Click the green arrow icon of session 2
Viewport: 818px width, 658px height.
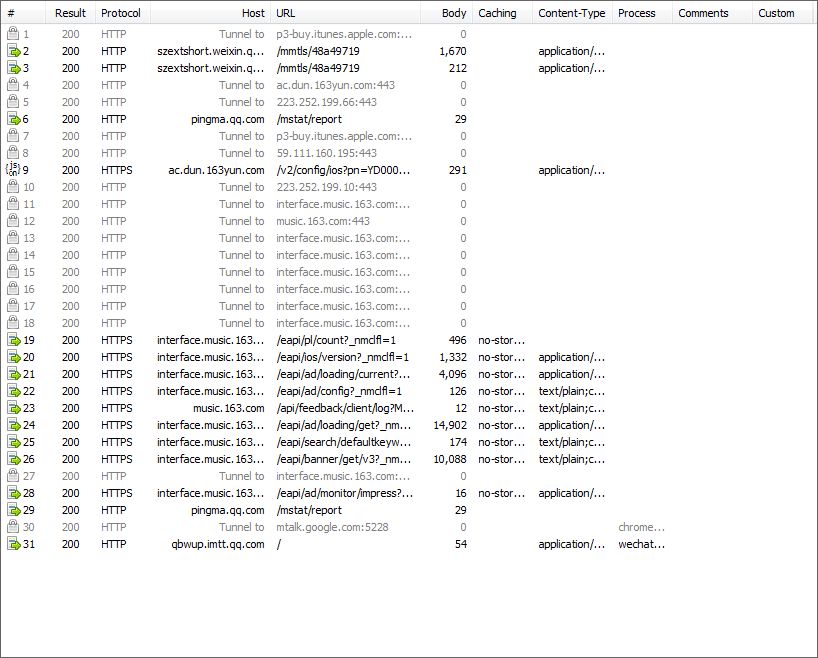[x=13, y=51]
